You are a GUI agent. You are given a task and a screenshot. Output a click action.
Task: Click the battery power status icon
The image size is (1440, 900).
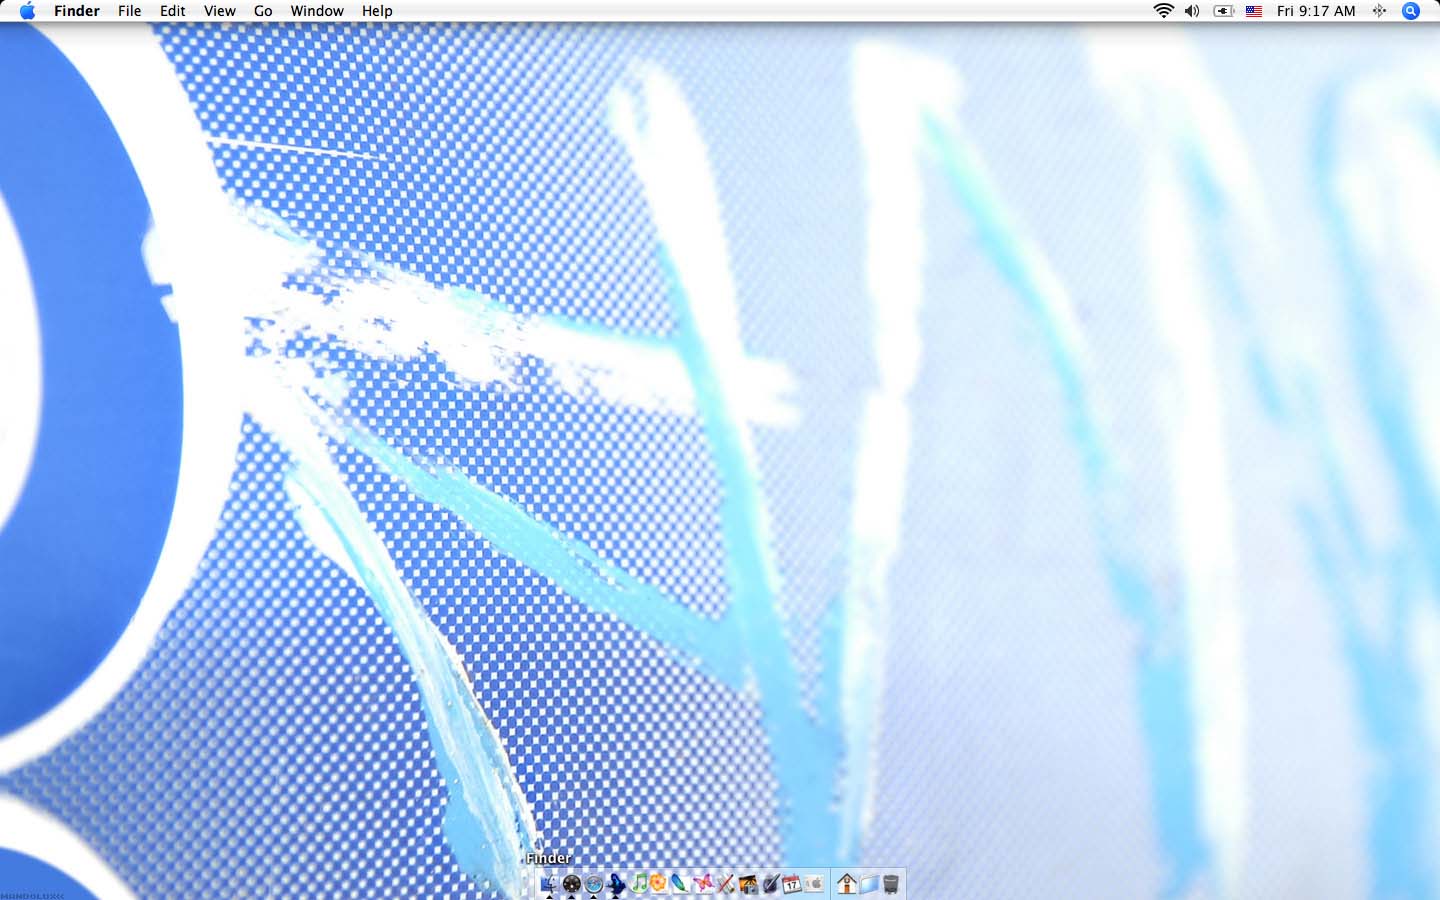coord(1223,11)
